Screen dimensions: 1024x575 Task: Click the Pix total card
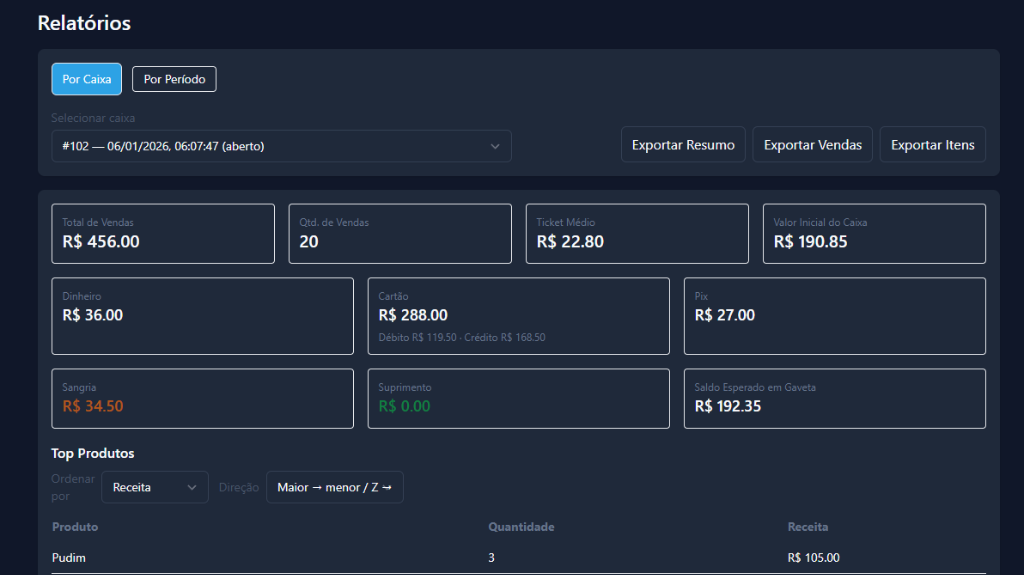[x=834, y=316]
